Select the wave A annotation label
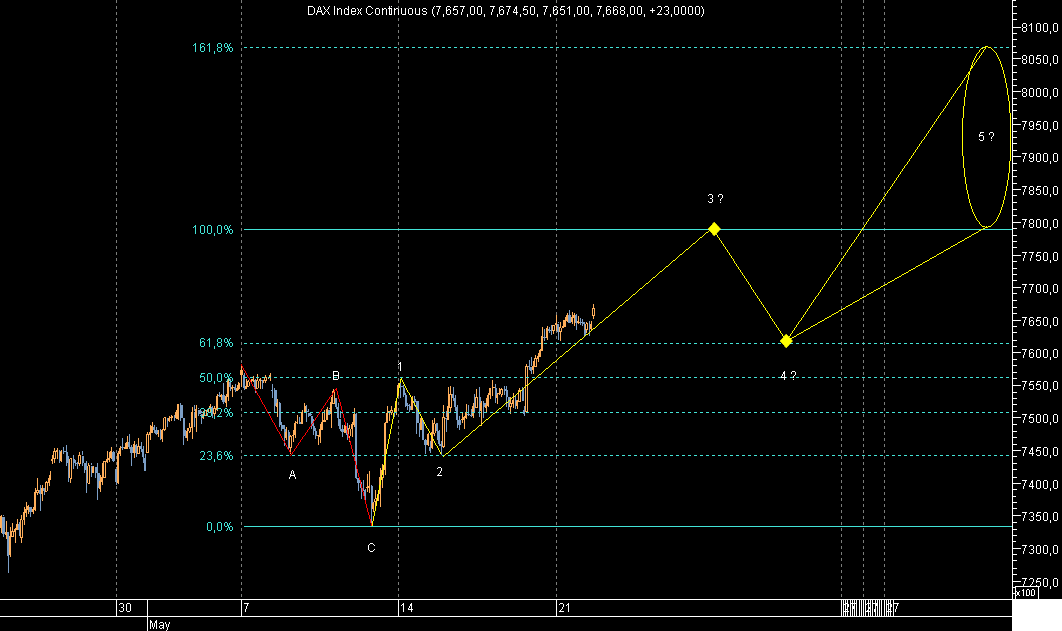 coord(293,472)
